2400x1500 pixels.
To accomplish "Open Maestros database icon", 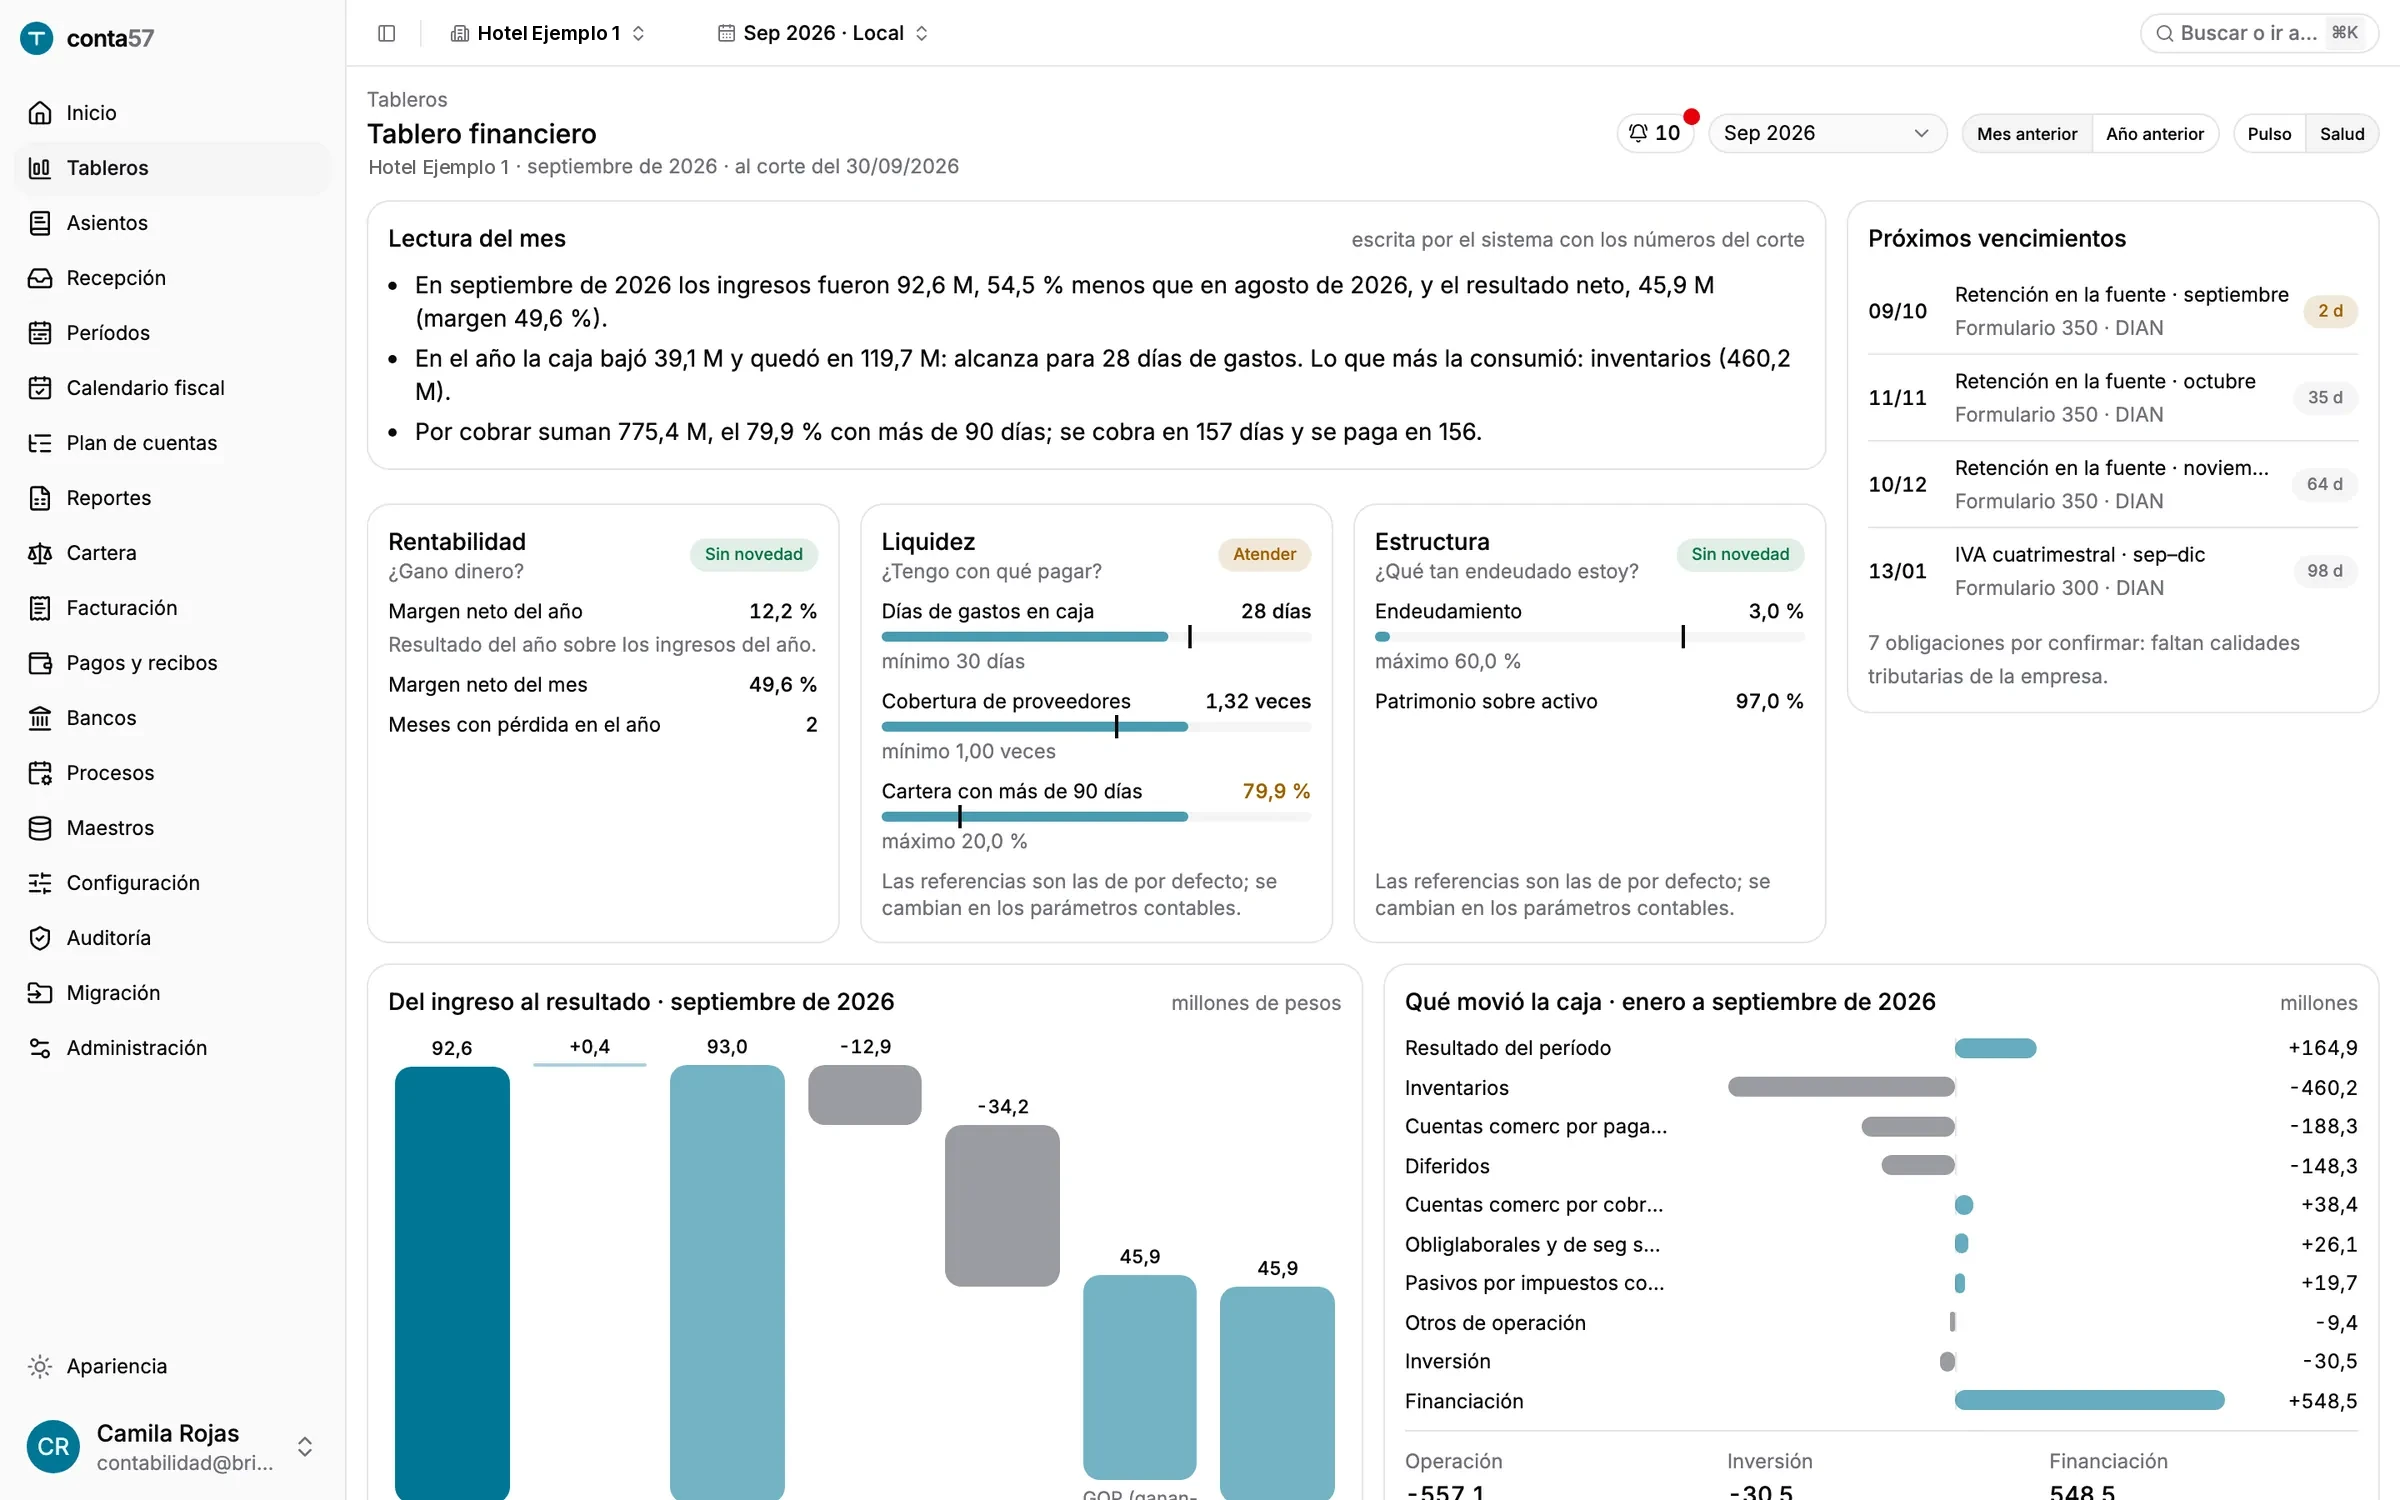I will [x=40, y=828].
